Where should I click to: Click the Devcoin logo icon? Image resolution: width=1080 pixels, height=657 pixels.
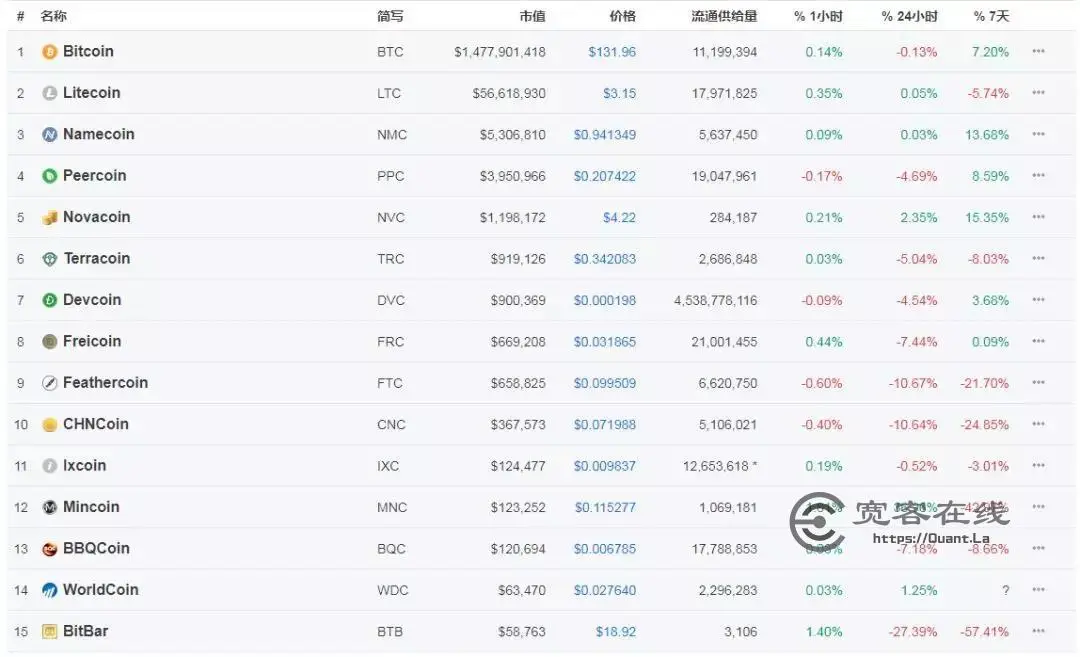click(50, 300)
